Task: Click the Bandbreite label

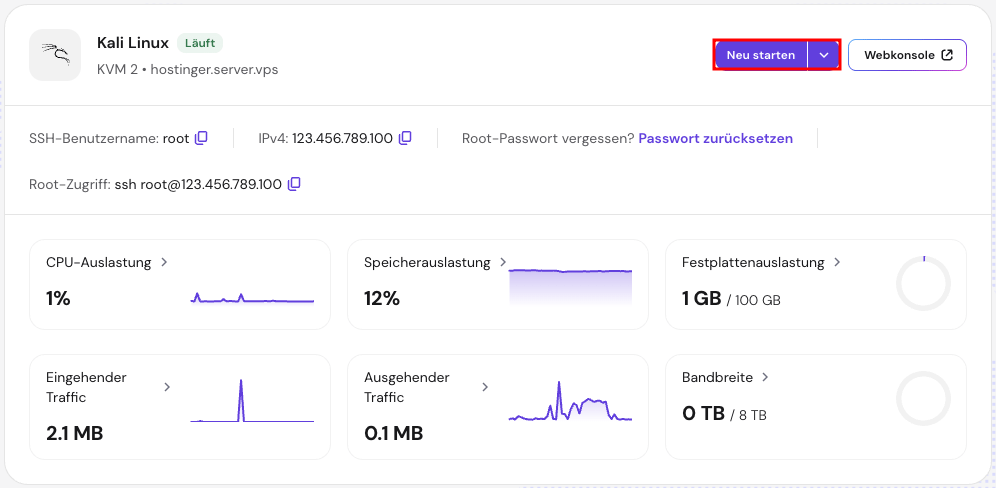Action: coord(718,377)
